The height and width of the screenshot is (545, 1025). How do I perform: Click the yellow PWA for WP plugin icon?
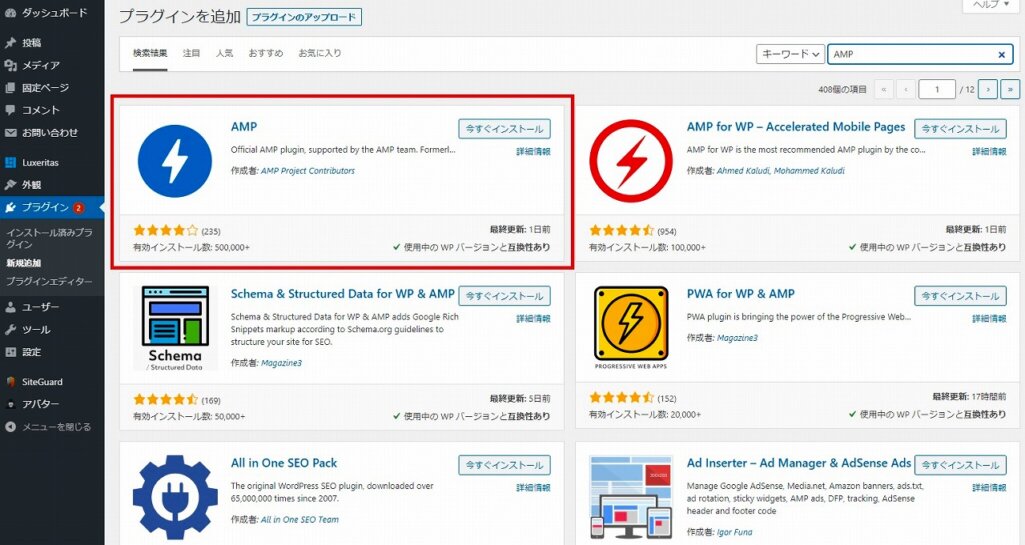[631, 325]
